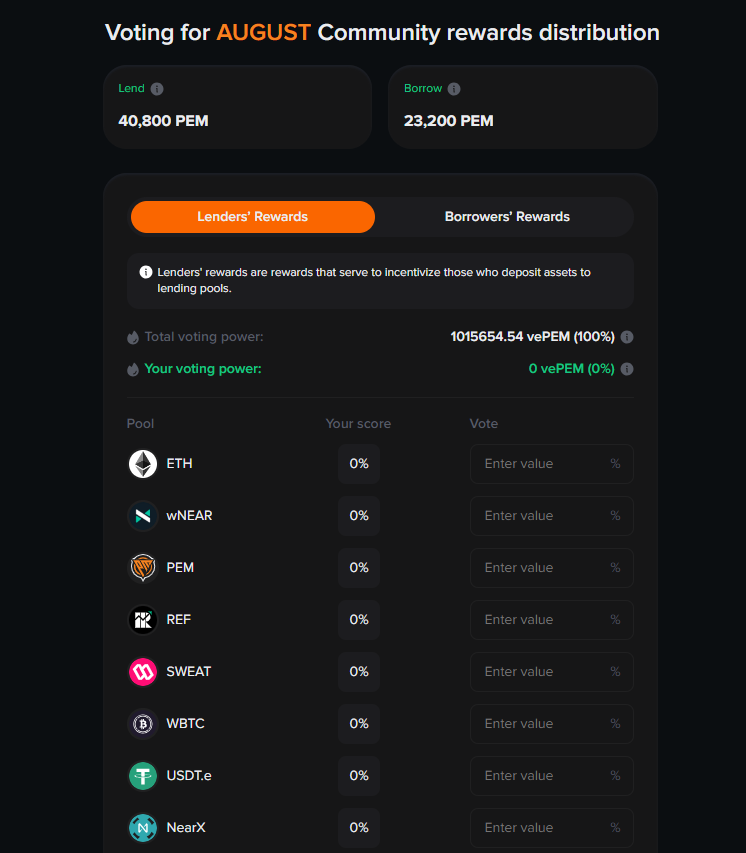Image resolution: width=746 pixels, height=853 pixels.
Task: Click the USDT.e pool token icon
Action: [143, 776]
